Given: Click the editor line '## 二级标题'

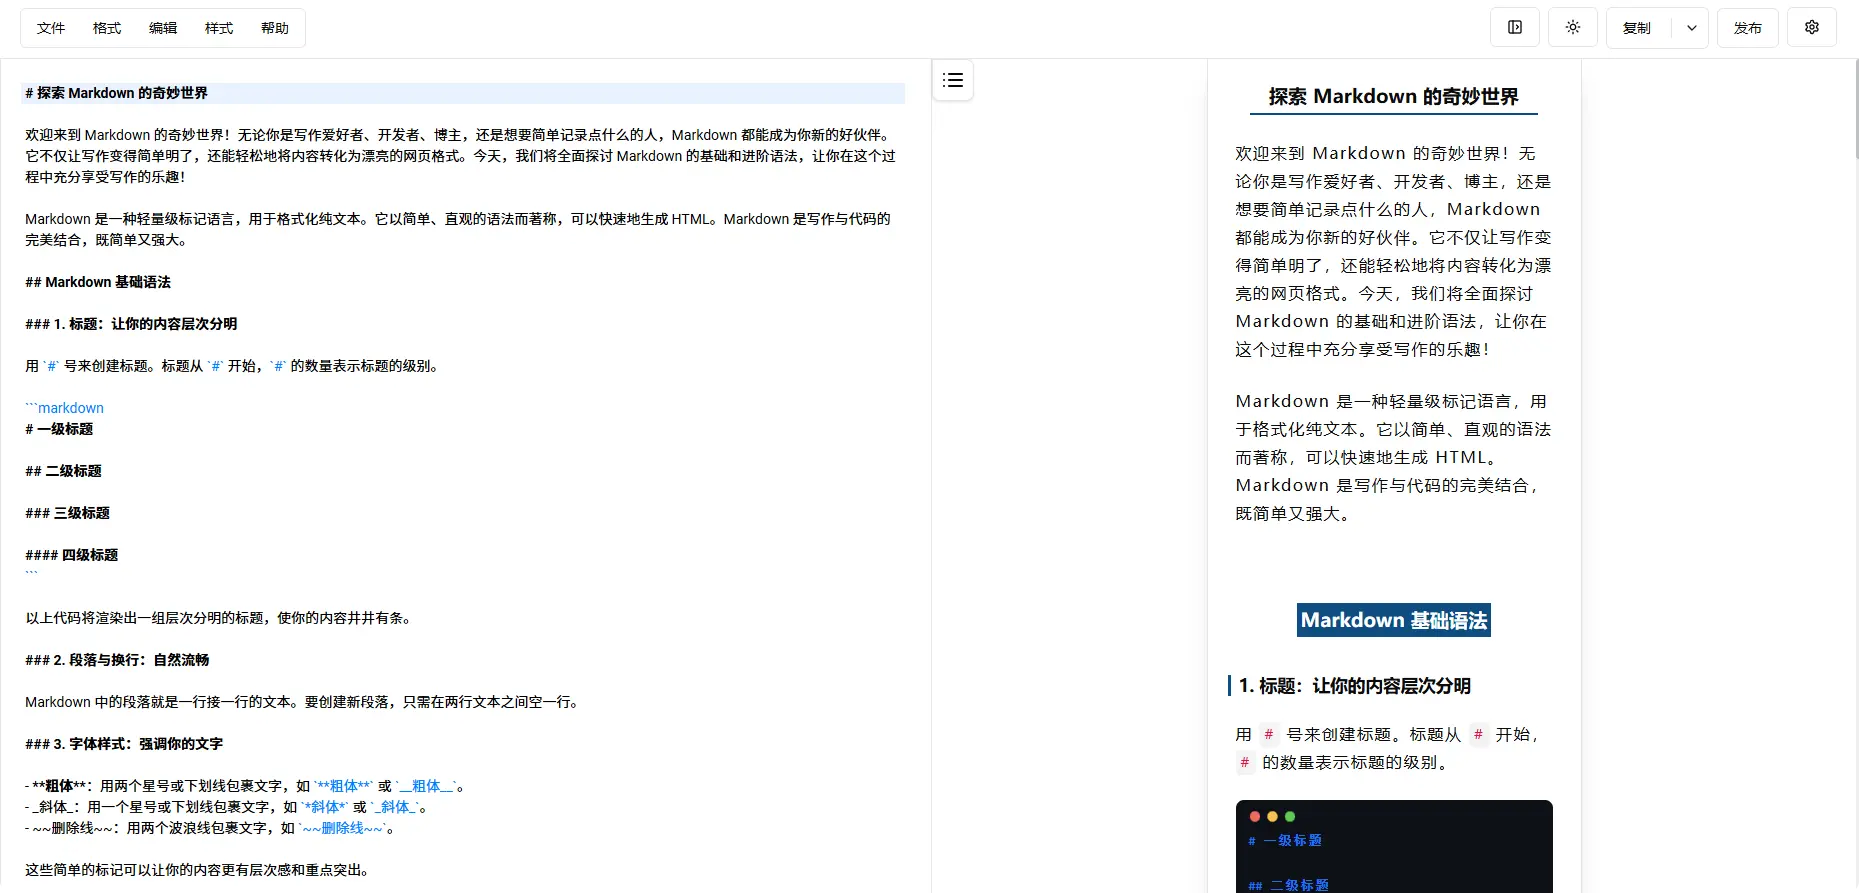Looking at the screenshot, I should pos(63,471).
